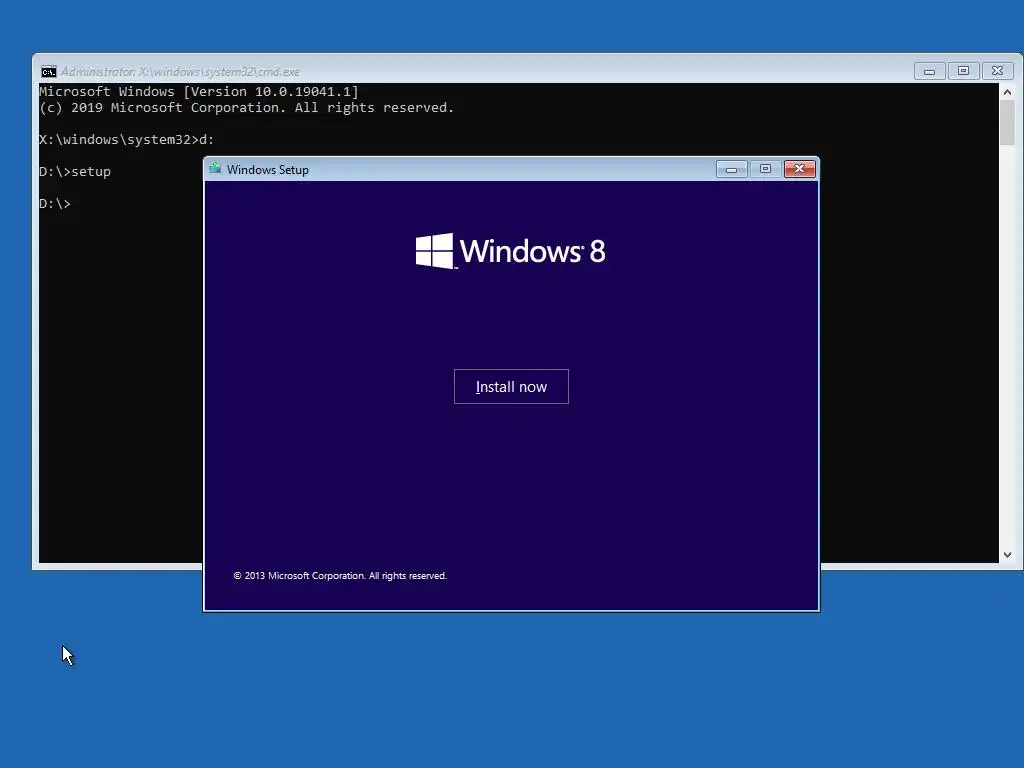Minimize the Windows Setup window

[731, 169]
